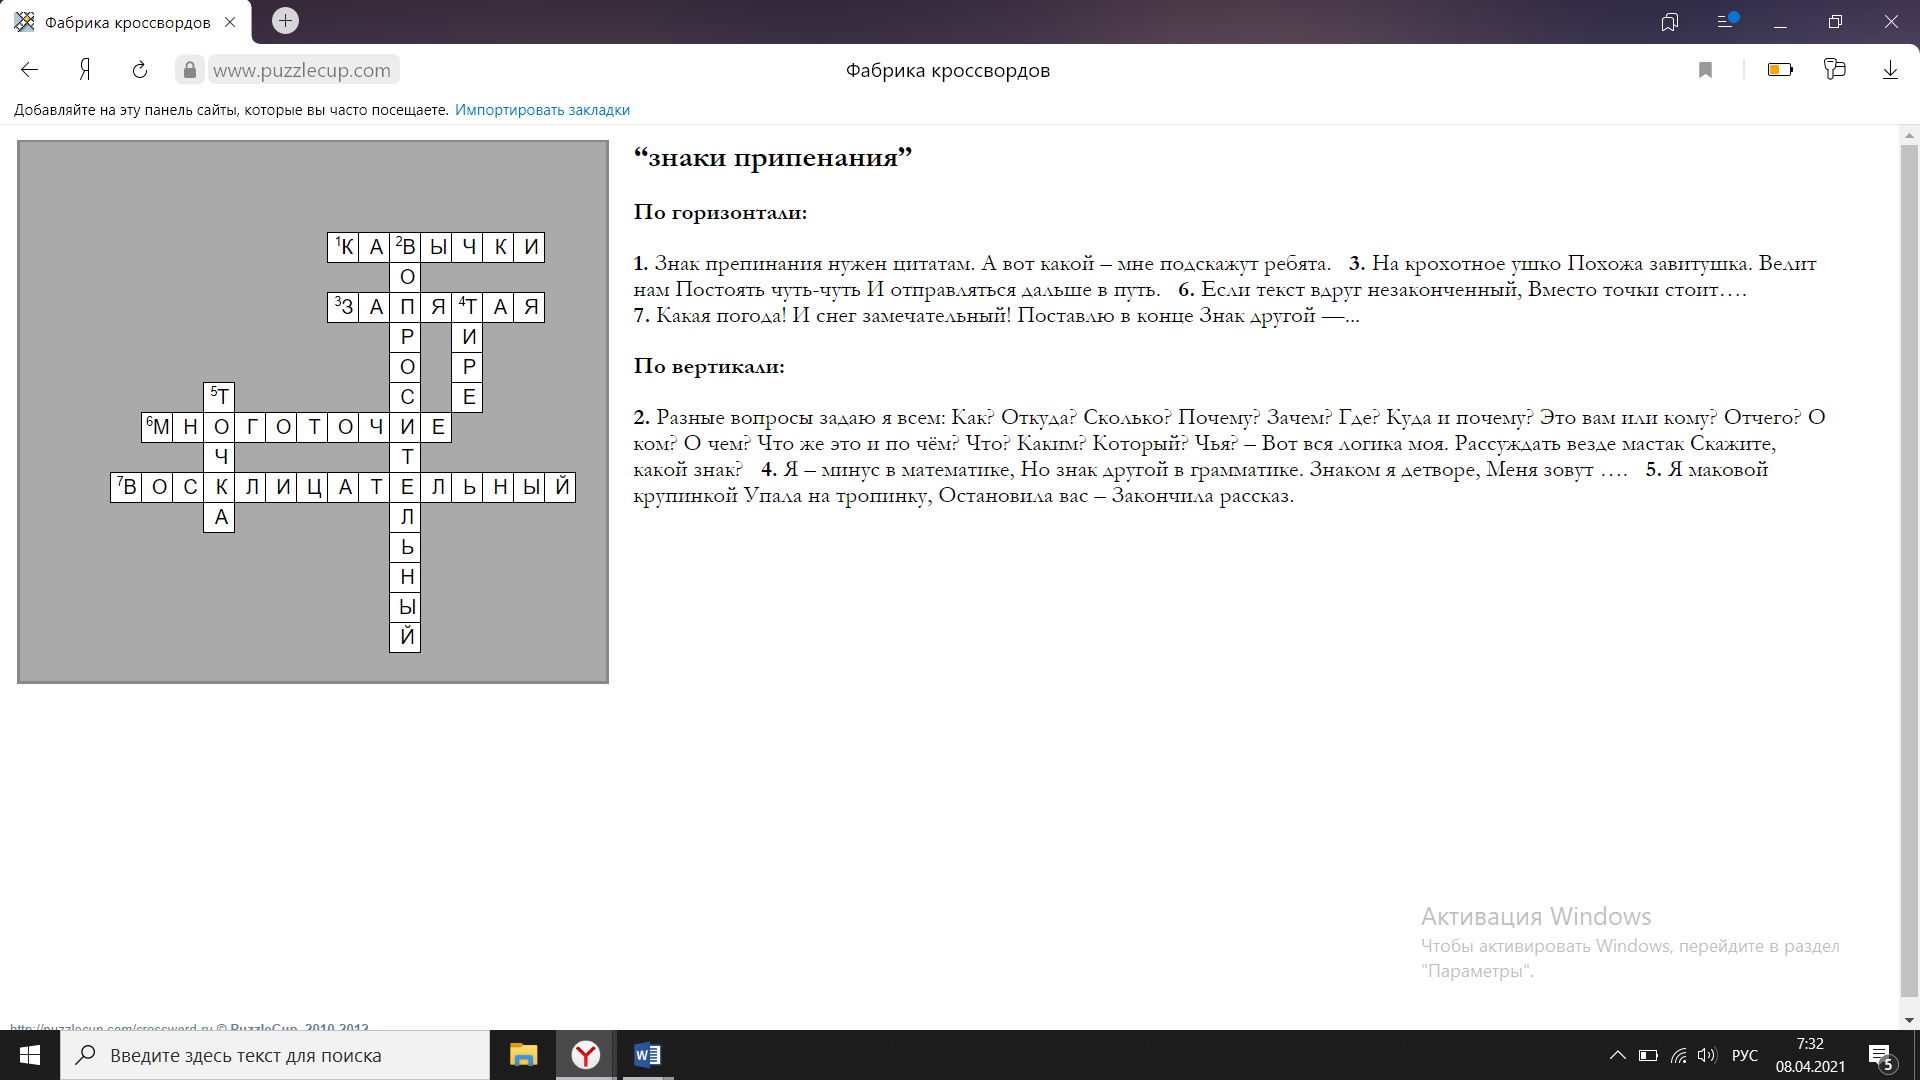
Task: Click the scrollbar down arrow
Action: 1909,1020
